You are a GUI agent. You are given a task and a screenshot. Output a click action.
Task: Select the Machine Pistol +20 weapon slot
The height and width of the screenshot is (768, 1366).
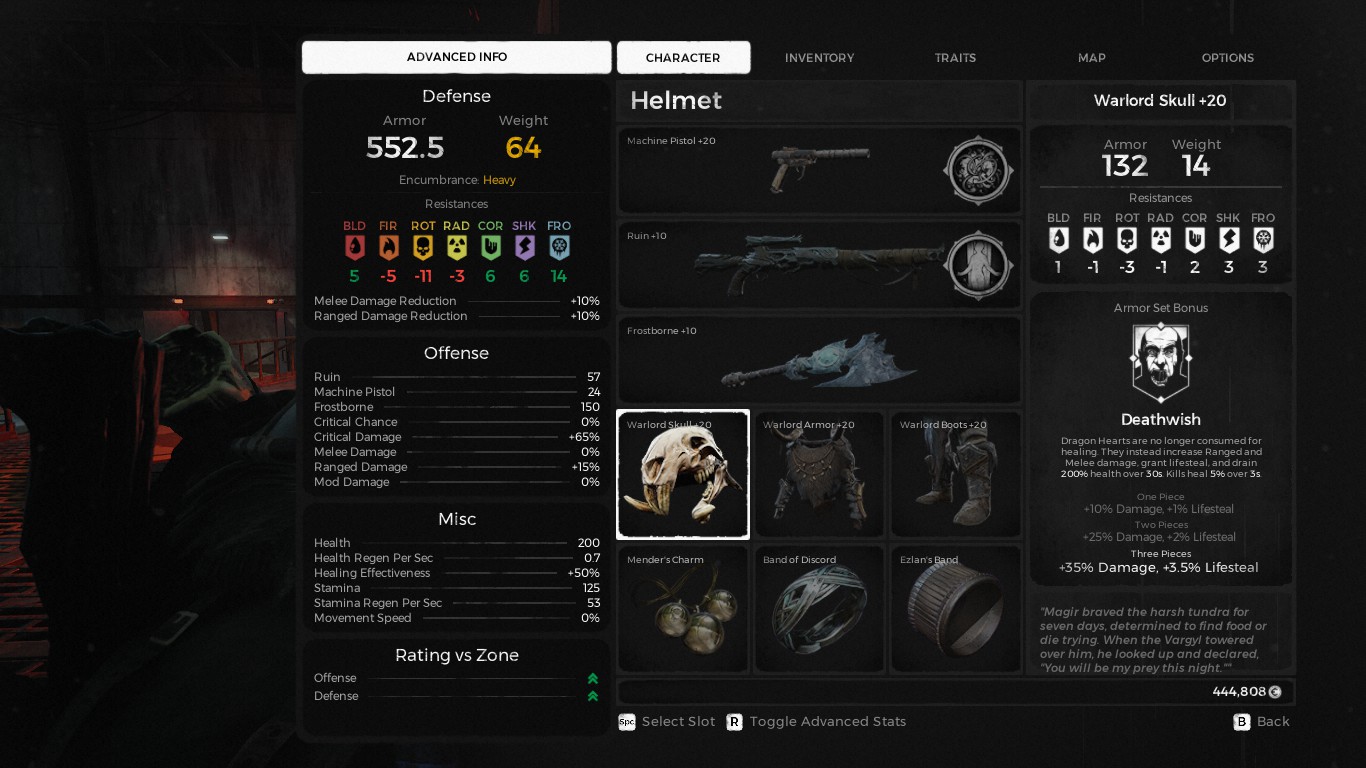click(x=820, y=170)
